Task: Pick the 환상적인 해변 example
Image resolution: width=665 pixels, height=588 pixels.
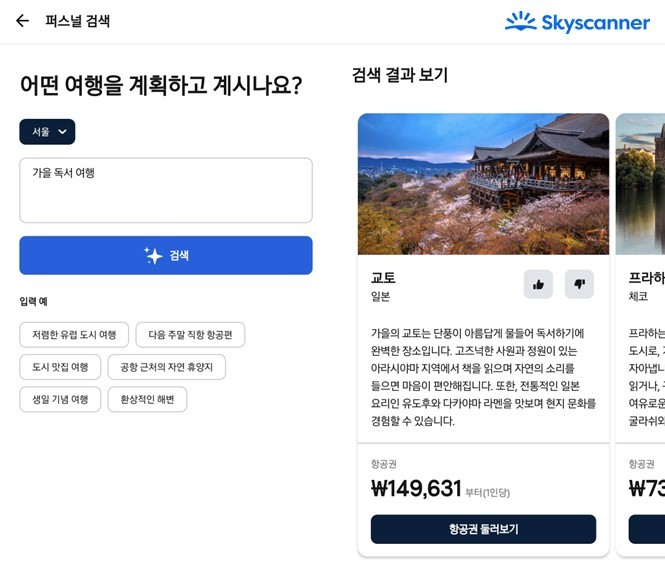Action: coord(147,399)
